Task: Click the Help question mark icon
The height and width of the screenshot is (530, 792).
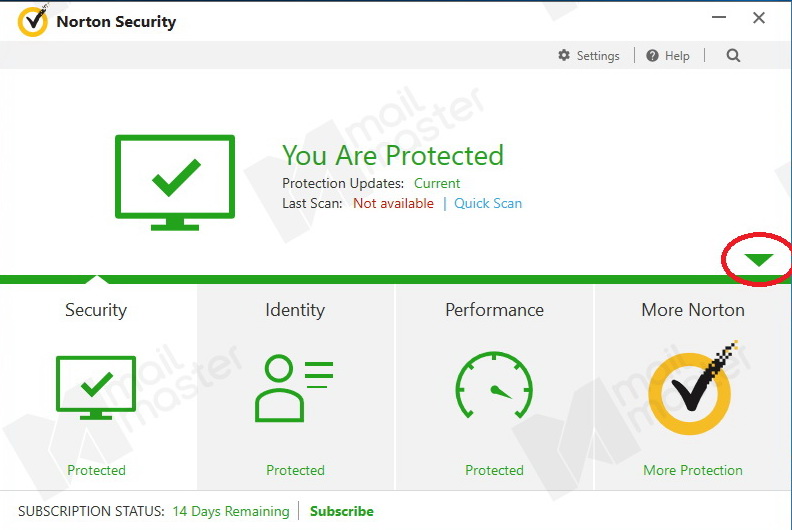Action: coord(653,56)
